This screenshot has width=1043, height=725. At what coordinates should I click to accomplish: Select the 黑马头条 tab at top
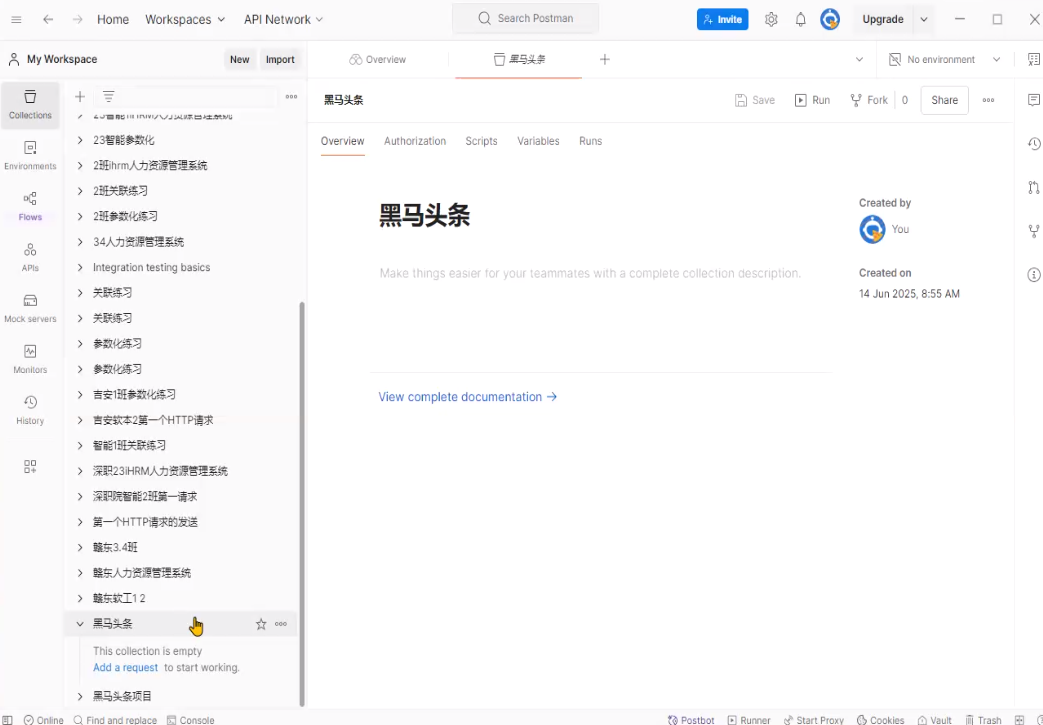(x=519, y=59)
